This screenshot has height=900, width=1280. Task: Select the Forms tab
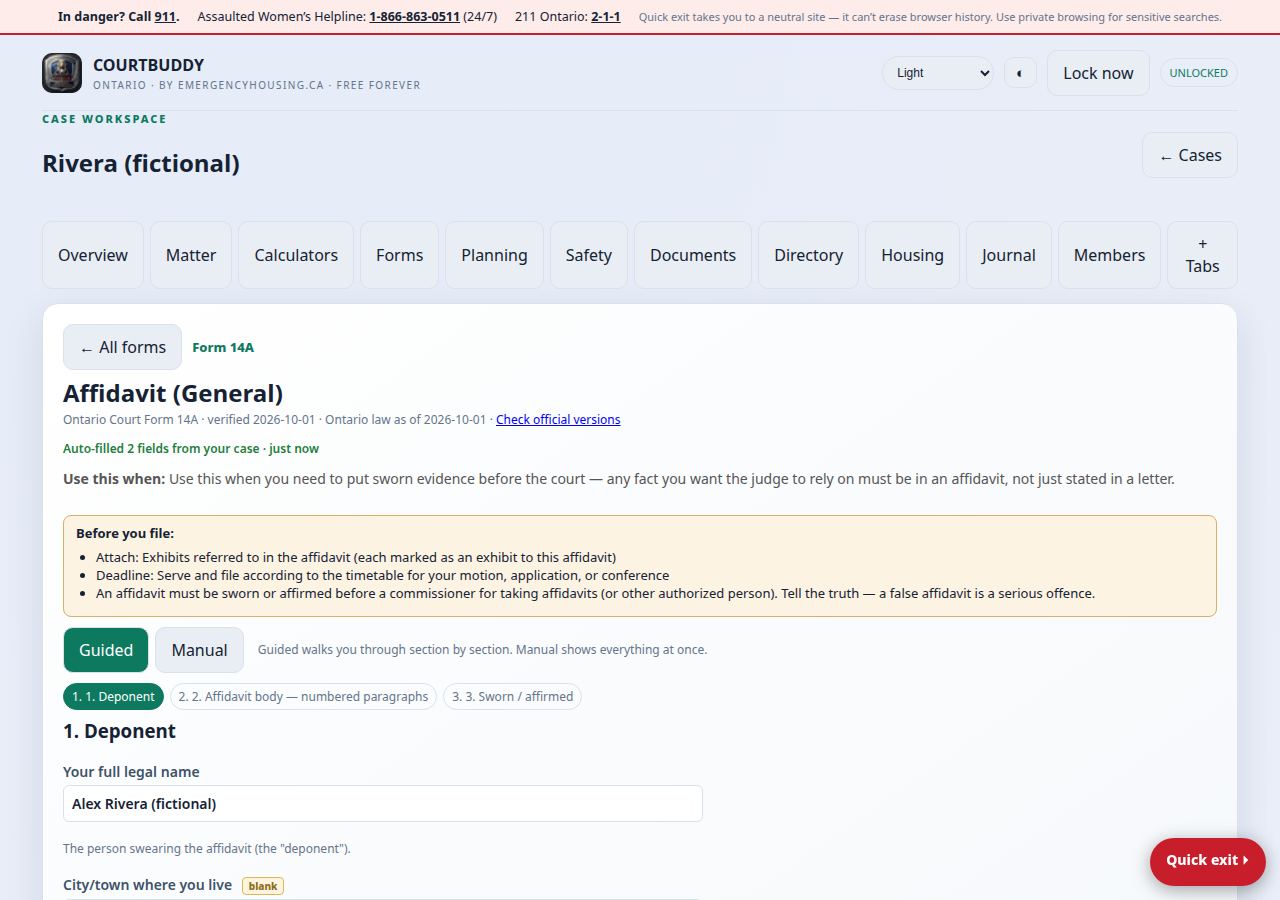tap(400, 255)
